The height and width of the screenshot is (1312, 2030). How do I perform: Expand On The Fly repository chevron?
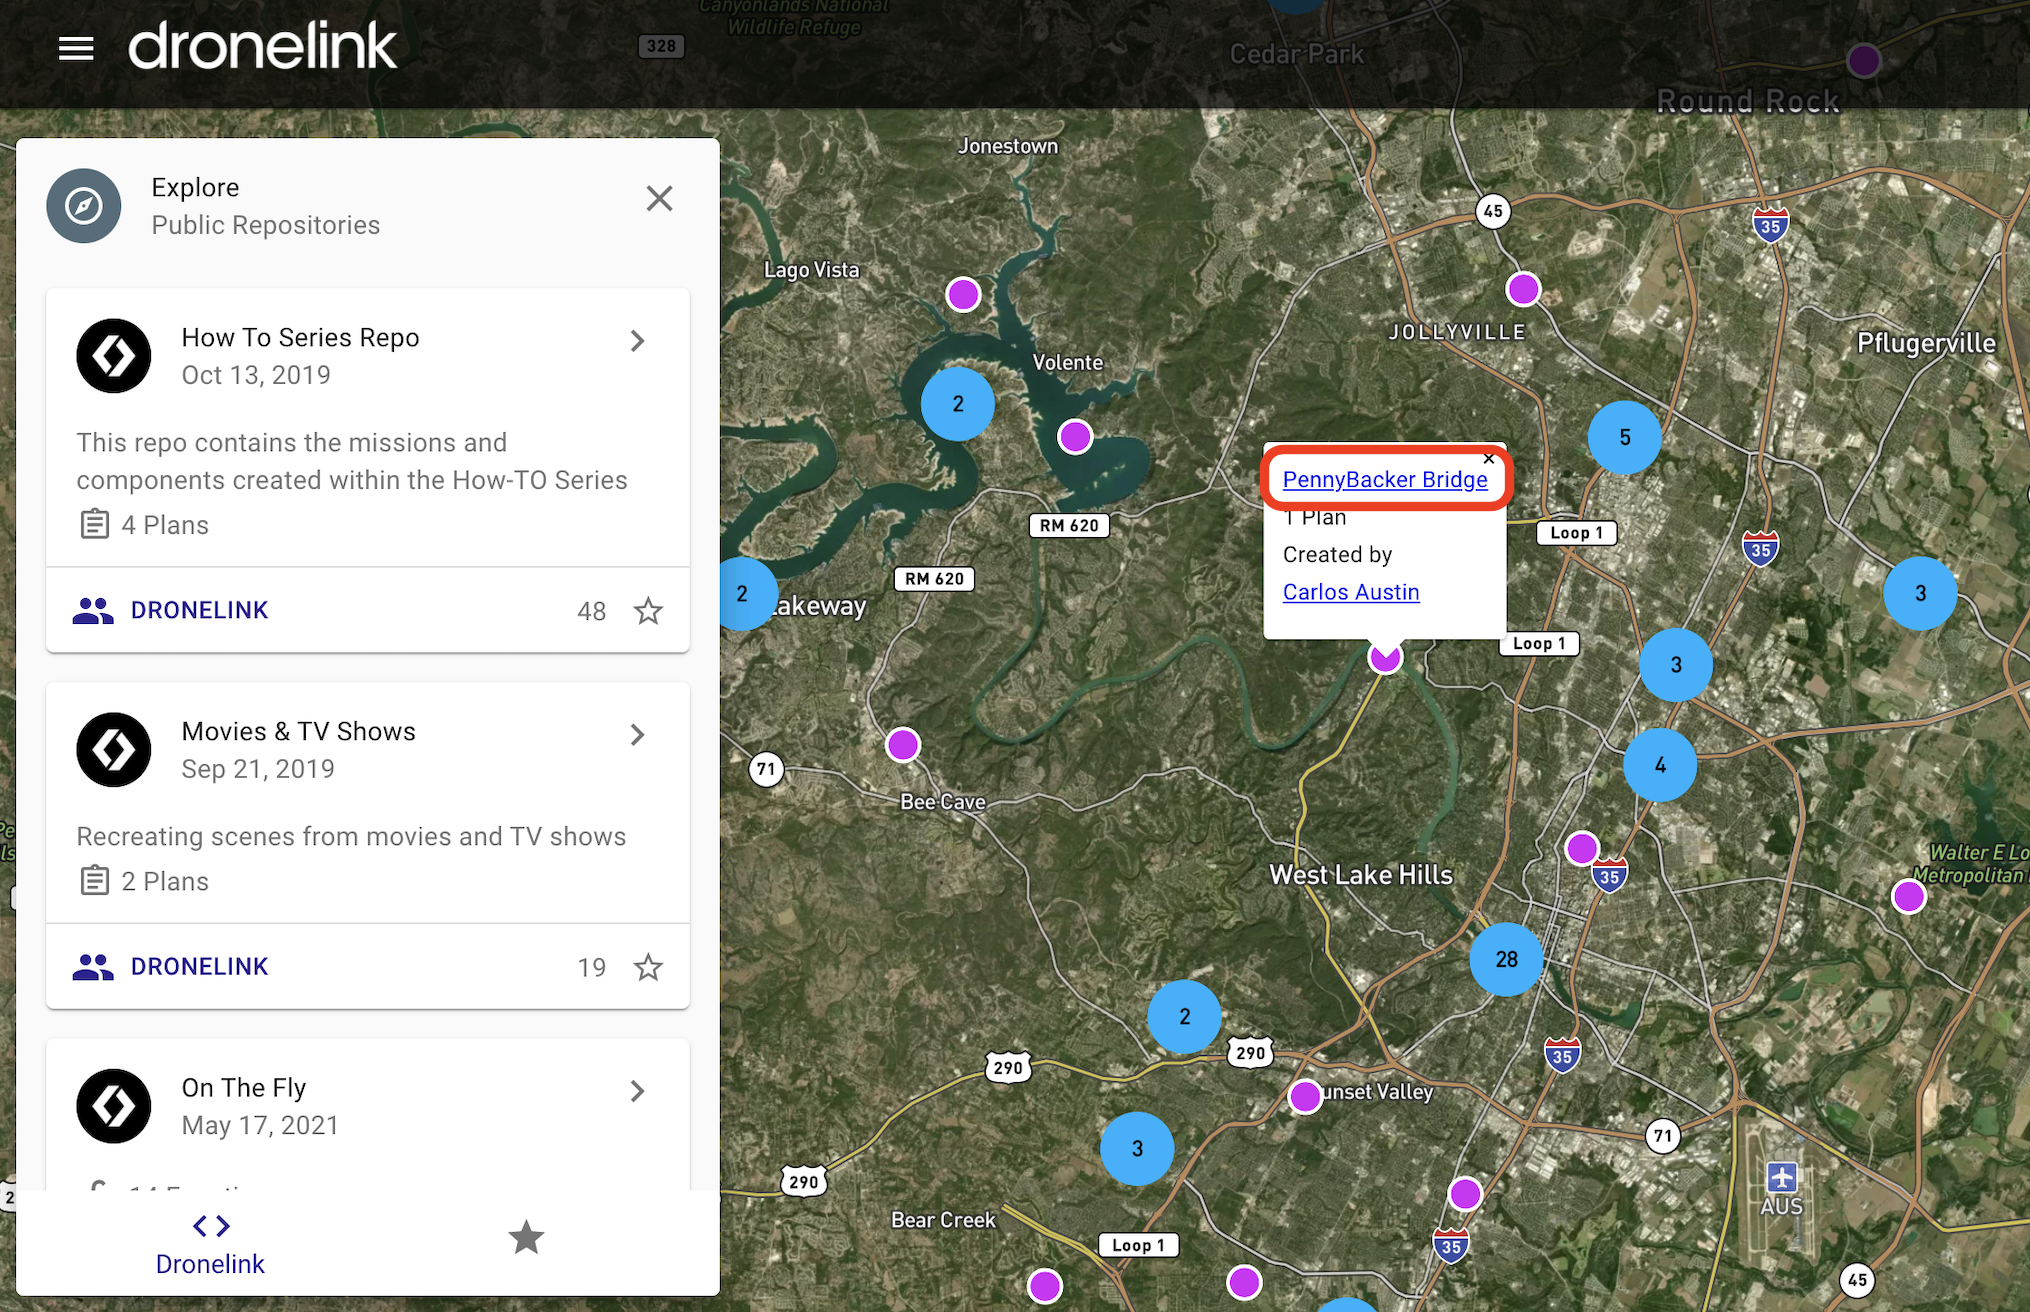(x=637, y=1091)
